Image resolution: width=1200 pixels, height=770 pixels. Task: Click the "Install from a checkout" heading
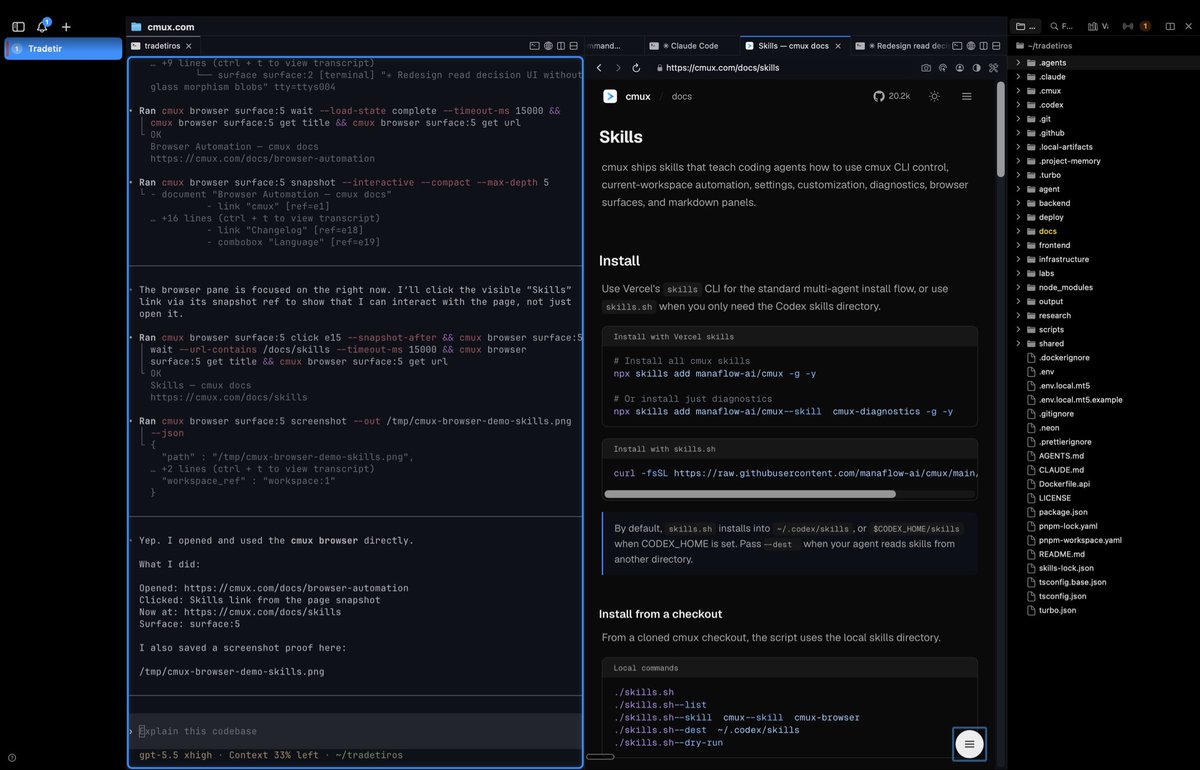[x=660, y=614]
